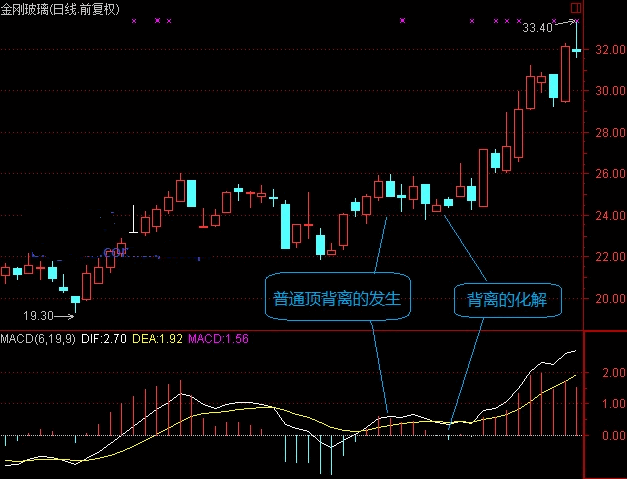Viewport: 627px width, 479px height.
Task: Click the leftmost magenta info marker
Action: (x=134, y=21)
